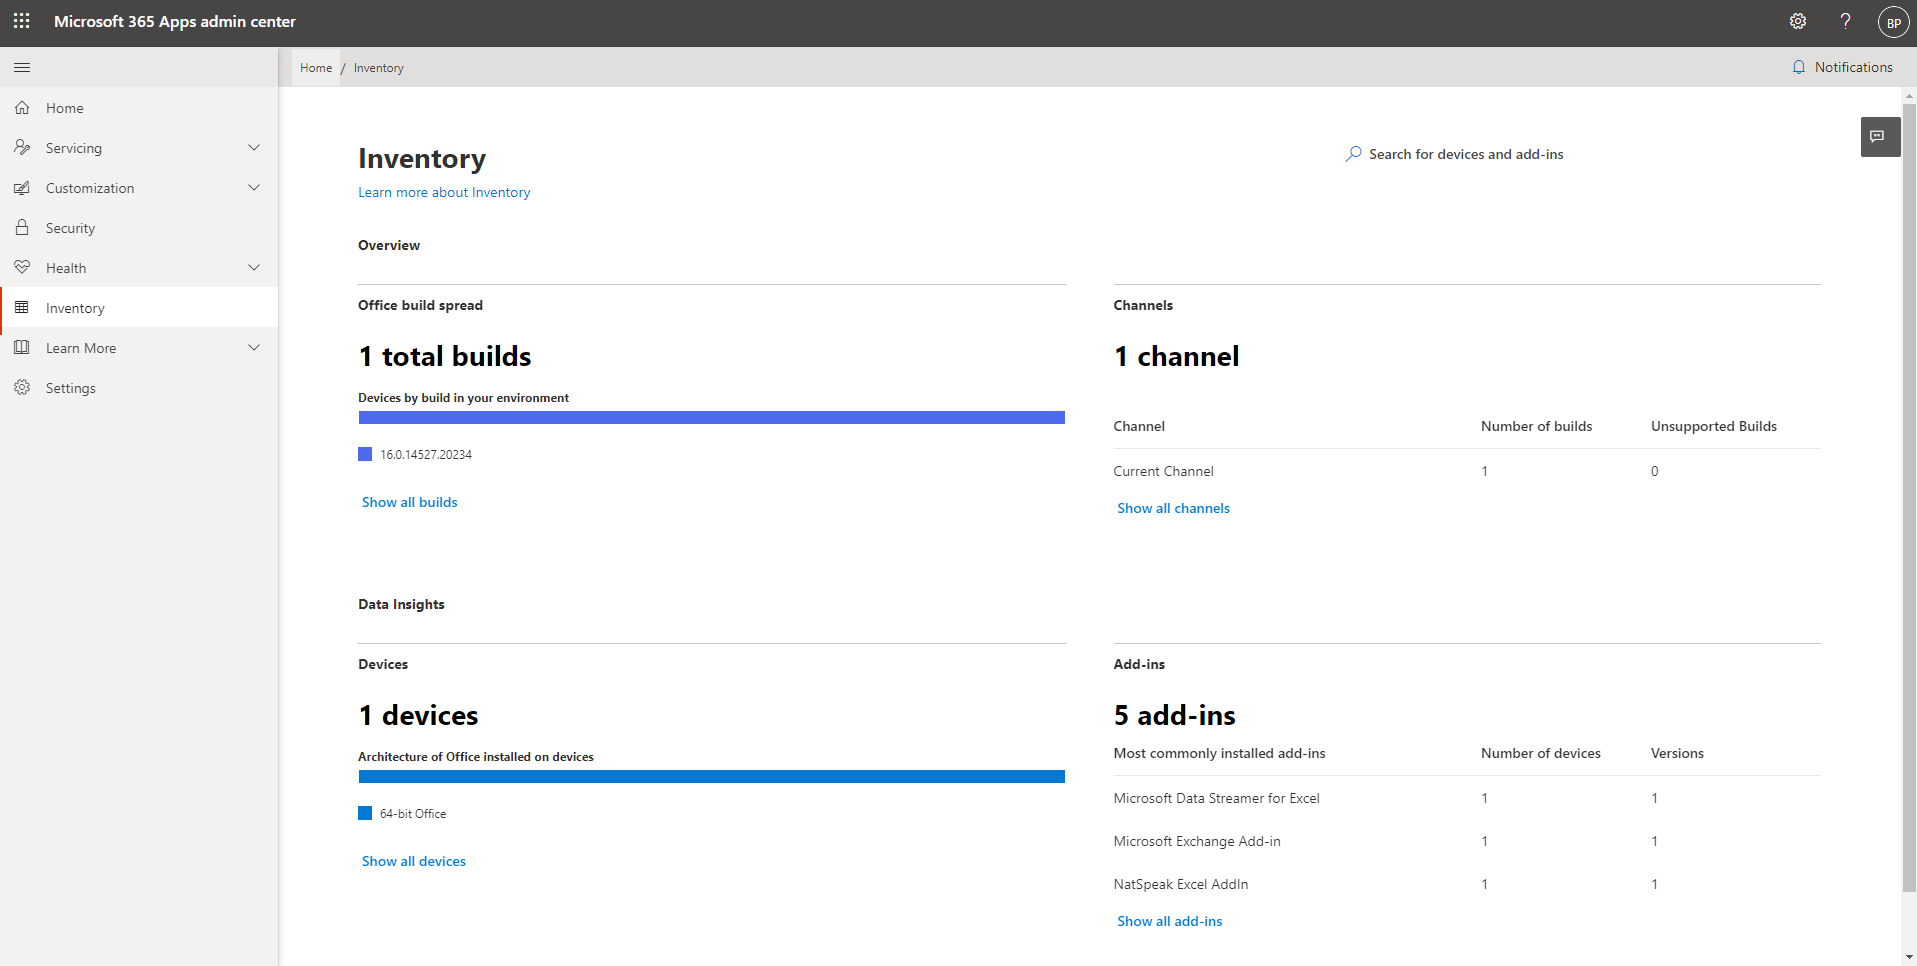The height and width of the screenshot is (966, 1917).
Task: Click the devices by build bar
Action: [x=711, y=417]
